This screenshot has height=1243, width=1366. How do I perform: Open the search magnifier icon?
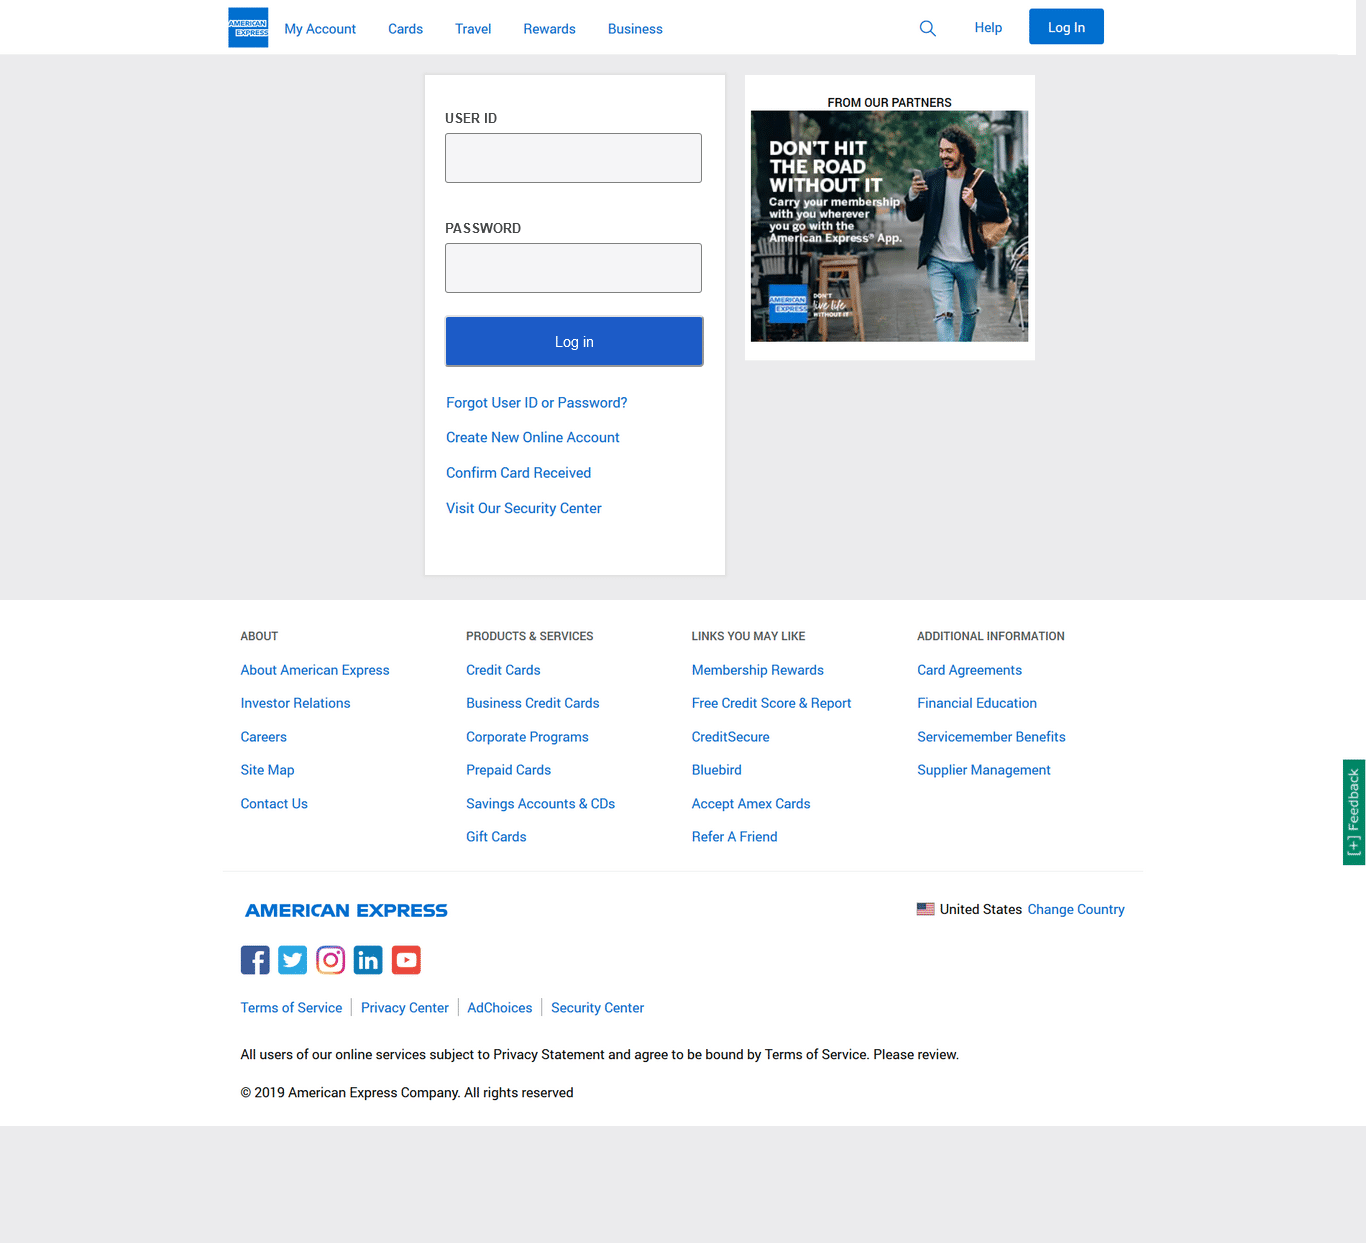point(928,28)
